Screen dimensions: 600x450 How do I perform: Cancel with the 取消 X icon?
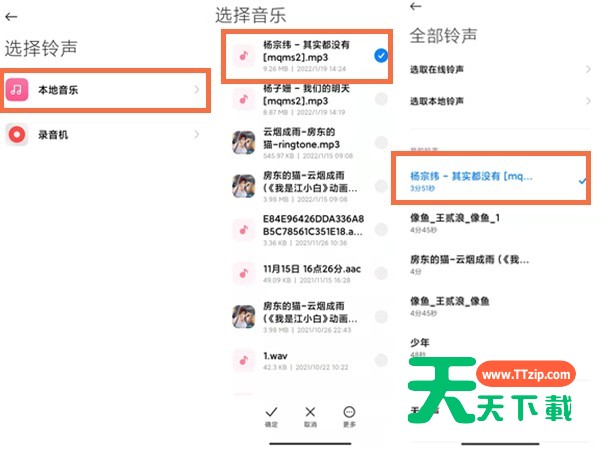310,416
